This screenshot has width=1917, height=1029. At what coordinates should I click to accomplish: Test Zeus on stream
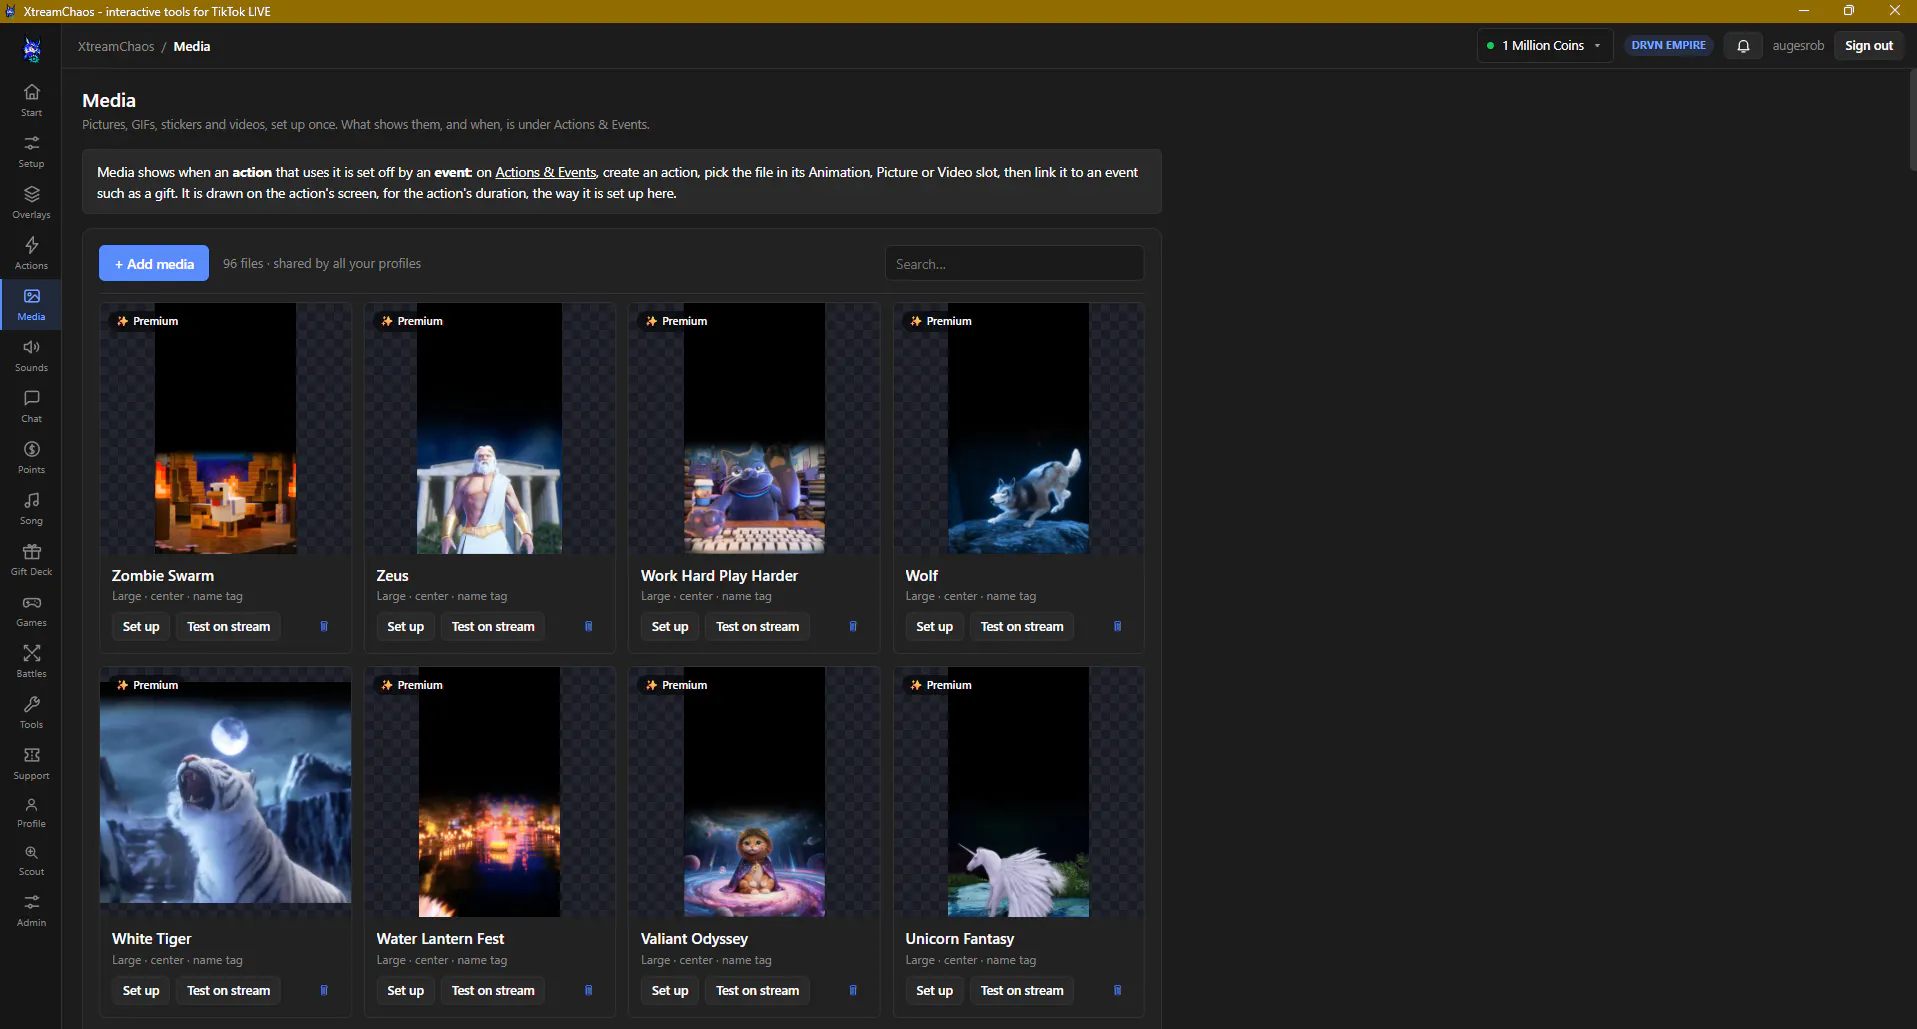tap(493, 627)
